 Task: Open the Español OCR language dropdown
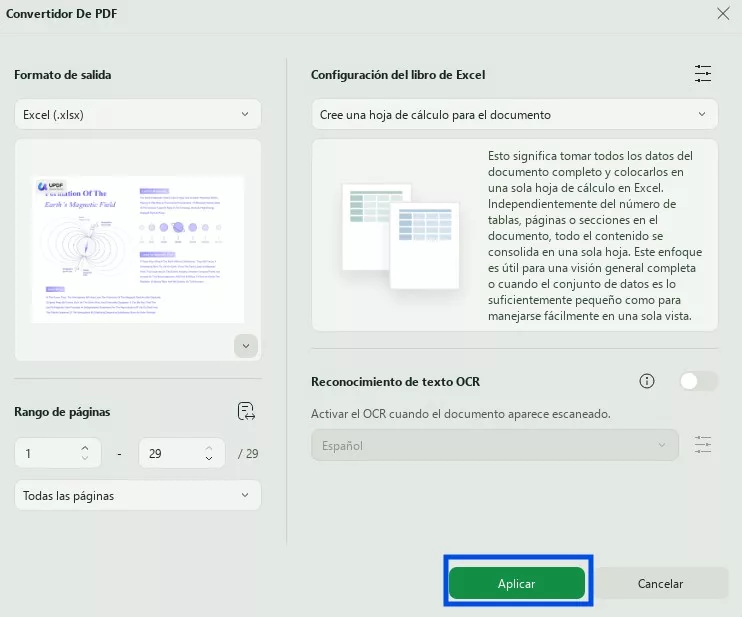[495, 445]
